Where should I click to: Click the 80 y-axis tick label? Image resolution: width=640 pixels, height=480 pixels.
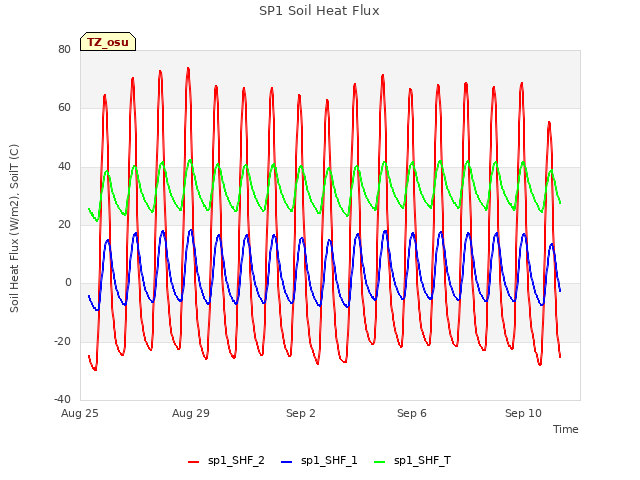click(64, 49)
